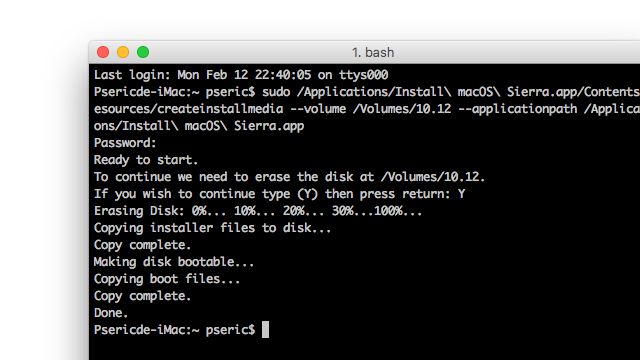Click the first 'Copy complete.' line
The width and height of the screenshot is (640, 360).
coord(142,245)
